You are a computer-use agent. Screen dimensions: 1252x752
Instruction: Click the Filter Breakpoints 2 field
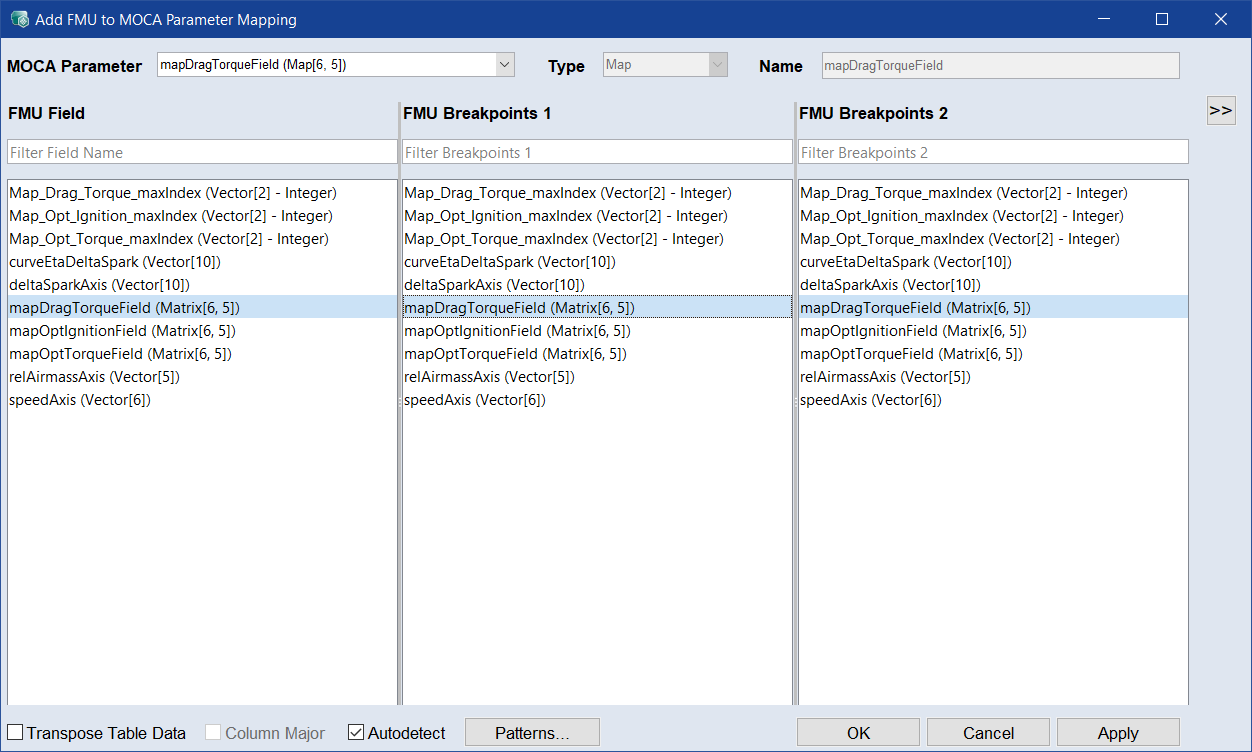pyautogui.click(x=993, y=152)
